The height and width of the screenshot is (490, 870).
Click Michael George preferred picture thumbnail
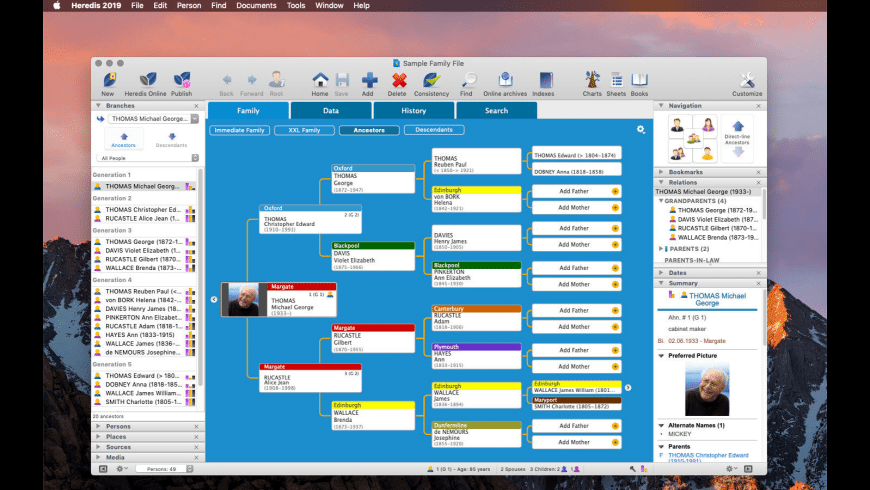click(707, 390)
